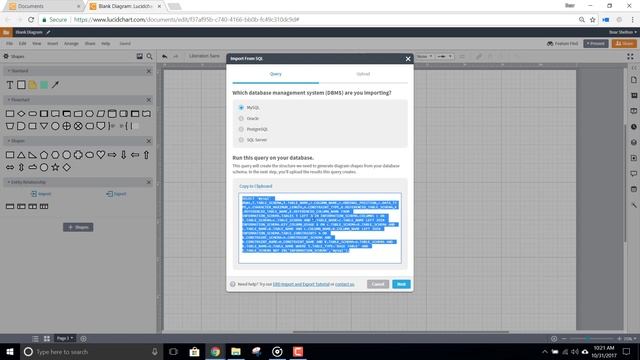Select the yellow Note shape
This screenshot has height=360, width=640.
pos(33,85)
